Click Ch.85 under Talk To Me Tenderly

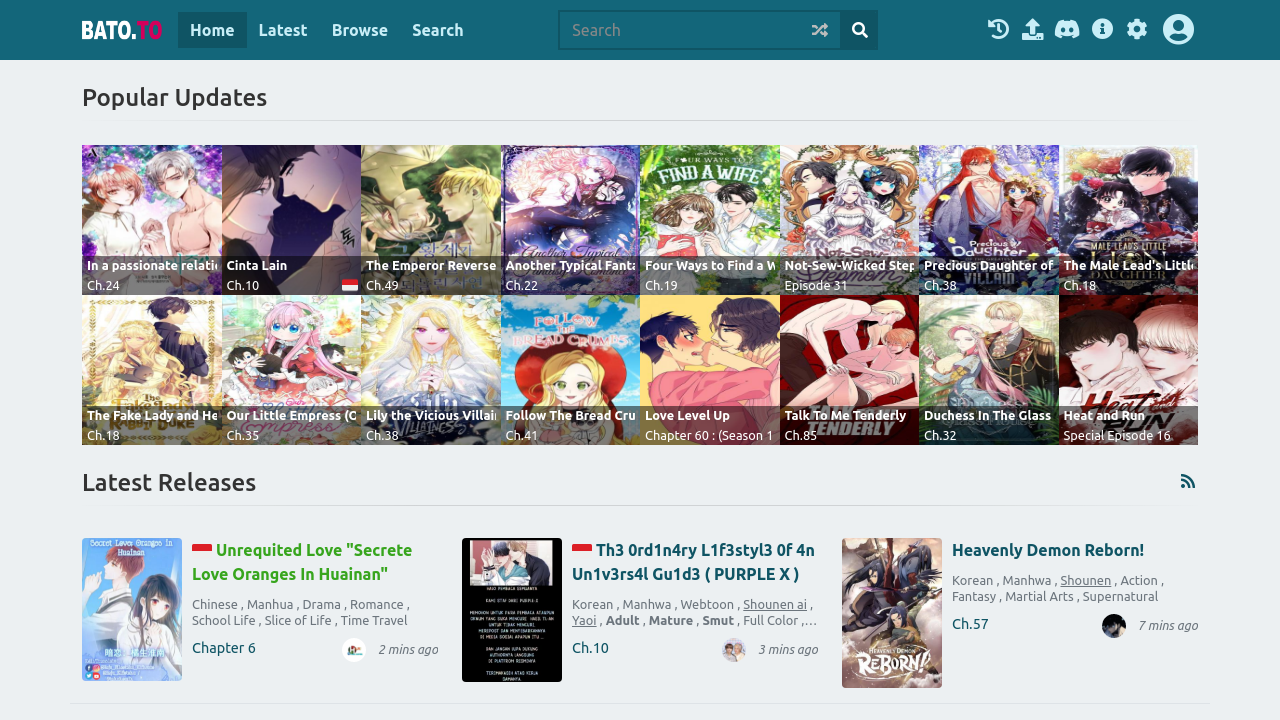(x=801, y=435)
